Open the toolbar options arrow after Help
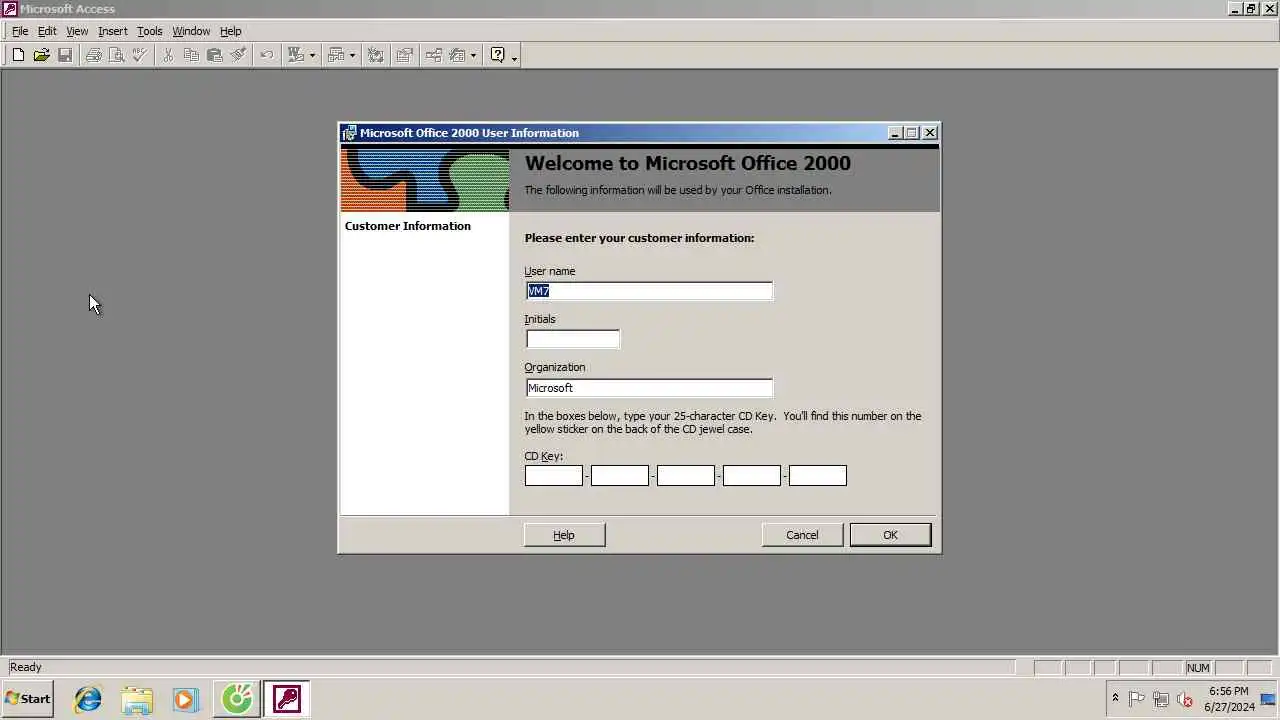This screenshot has height=720, width=1280. [514, 56]
